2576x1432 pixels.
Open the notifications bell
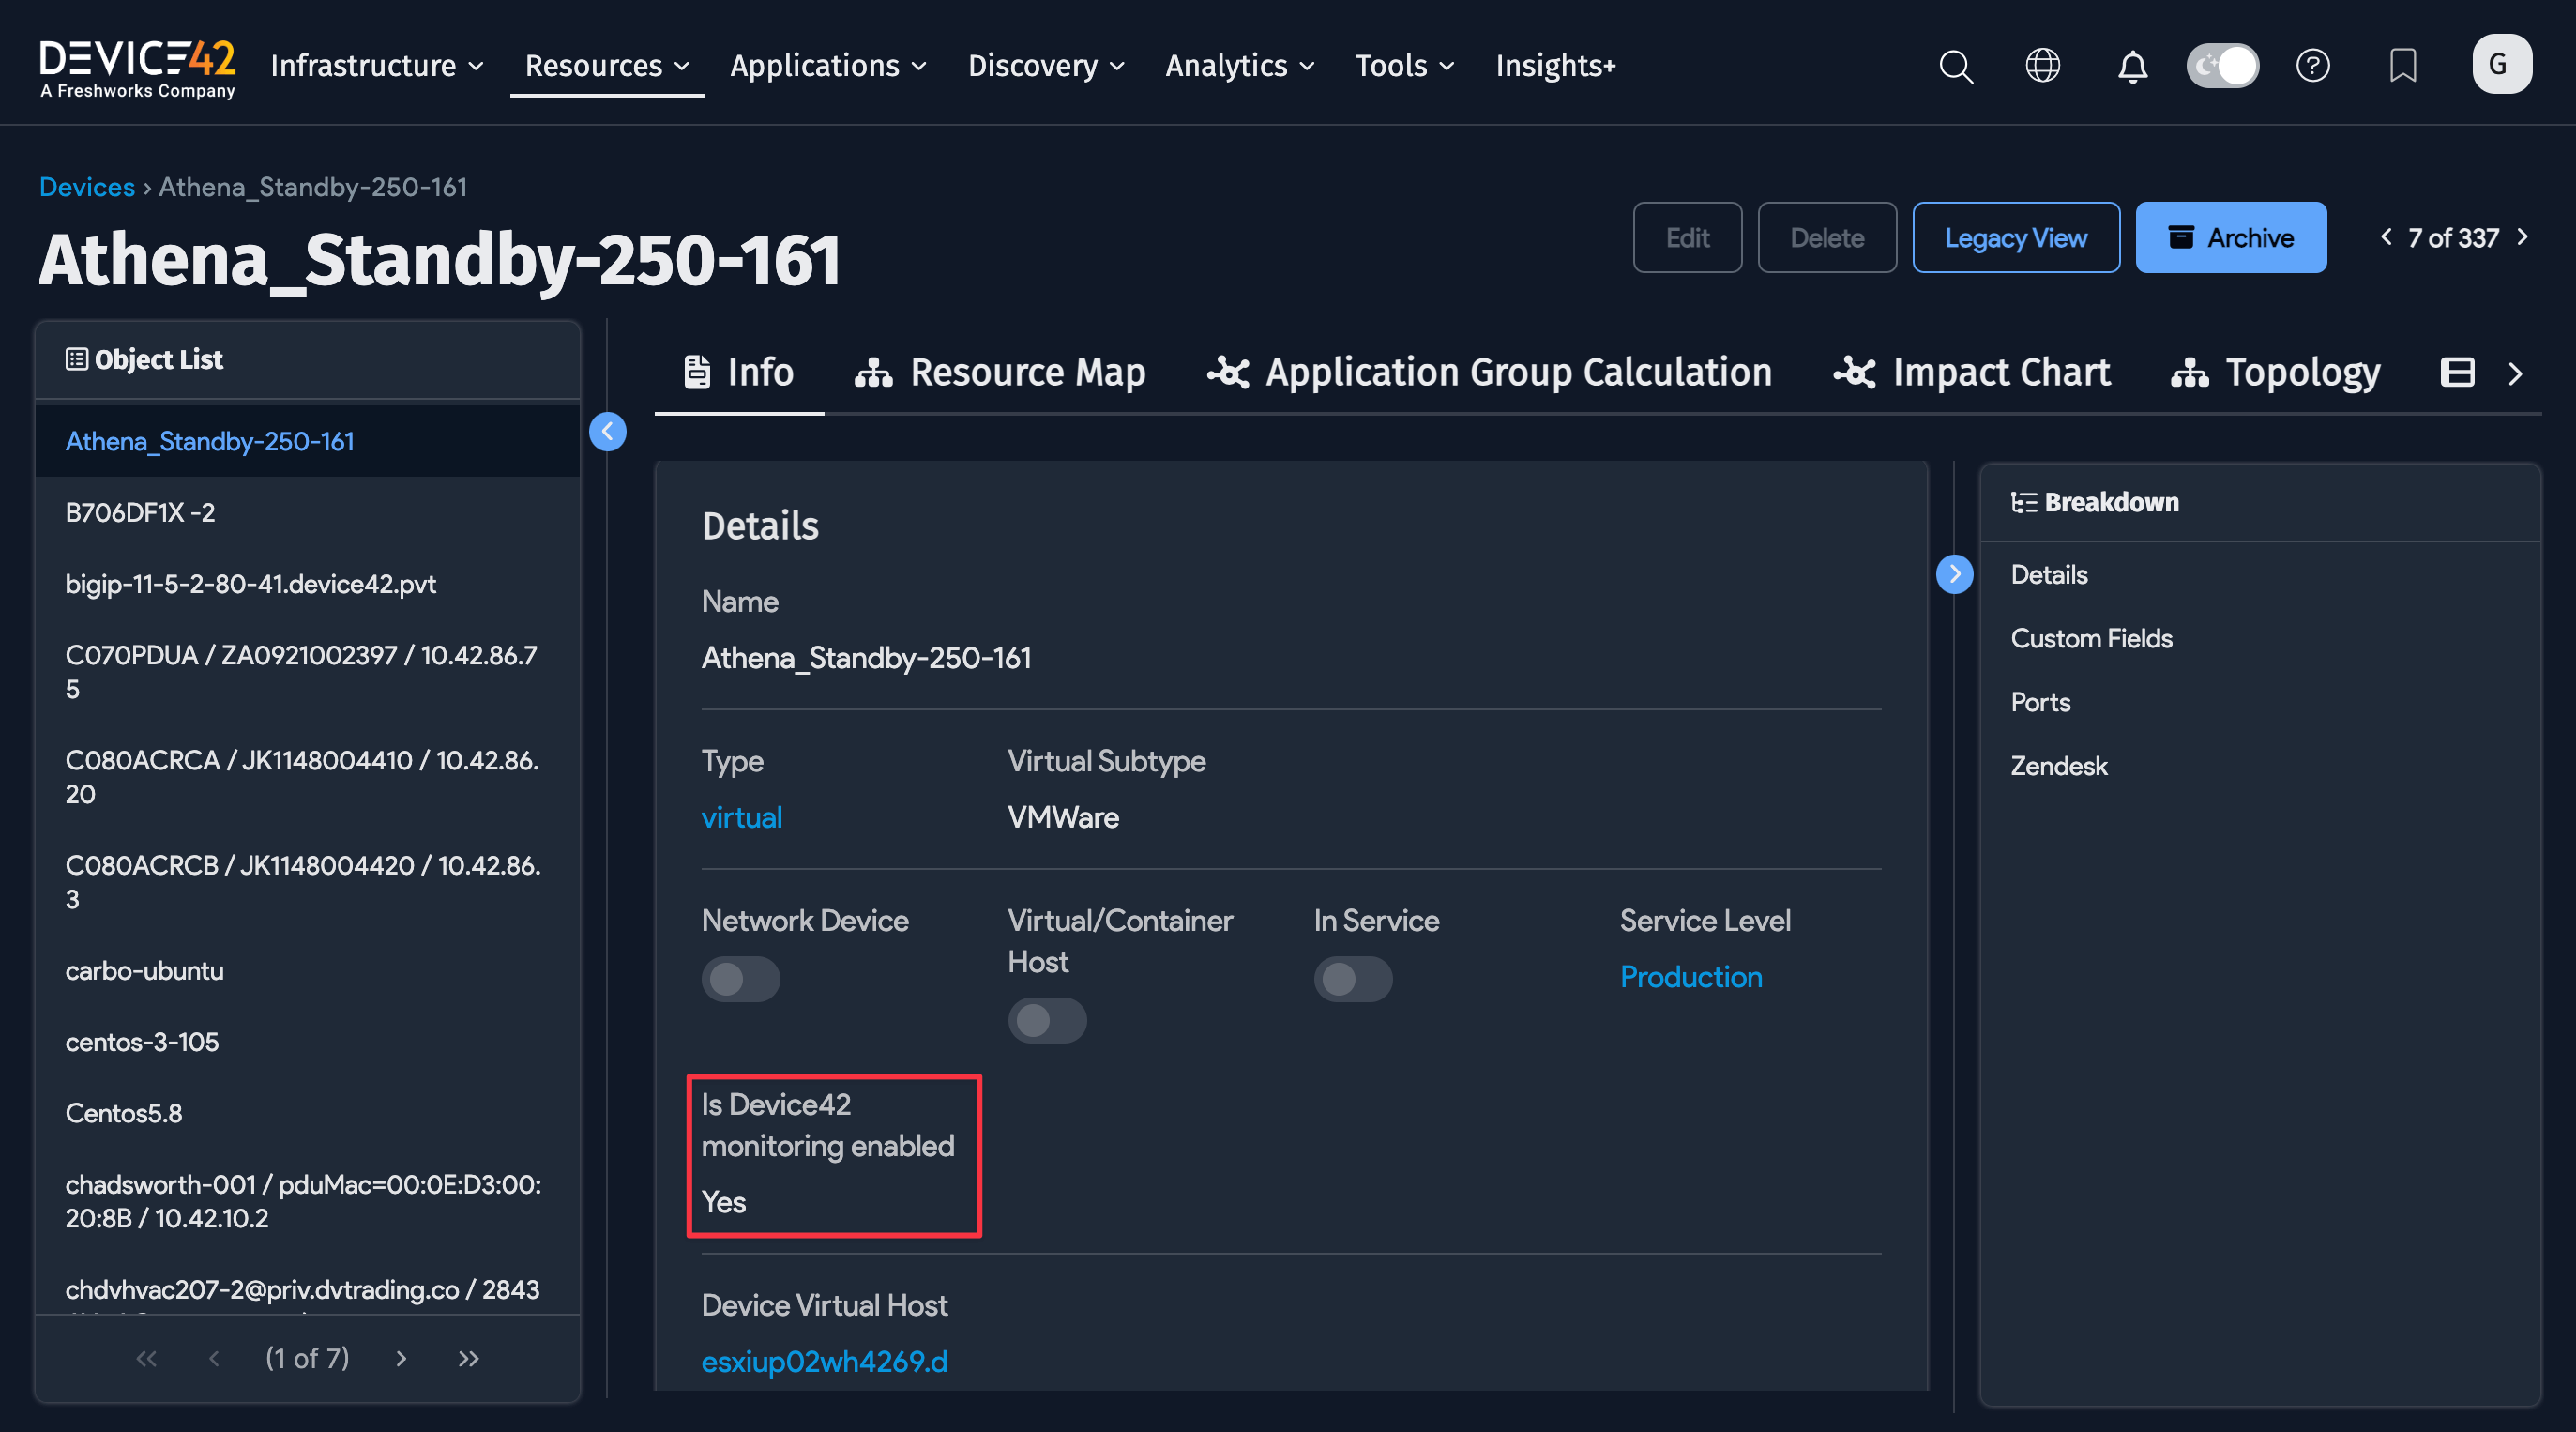(x=2132, y=66)
